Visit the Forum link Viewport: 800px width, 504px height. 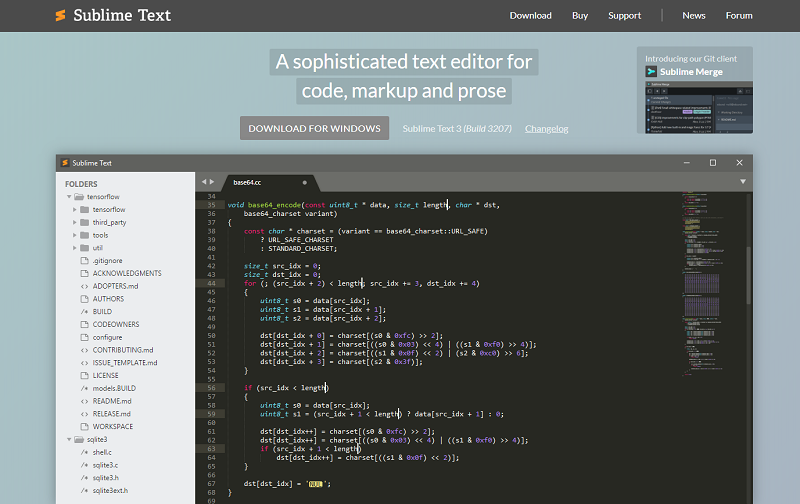[739, 16]
